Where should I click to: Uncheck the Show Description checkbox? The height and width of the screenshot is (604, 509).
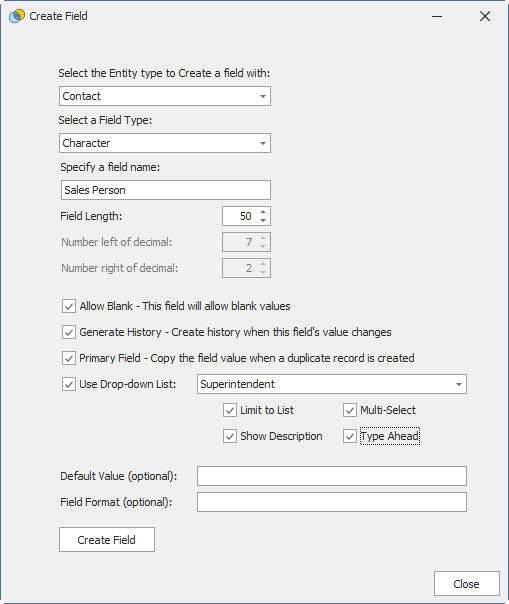coord(230,436)
